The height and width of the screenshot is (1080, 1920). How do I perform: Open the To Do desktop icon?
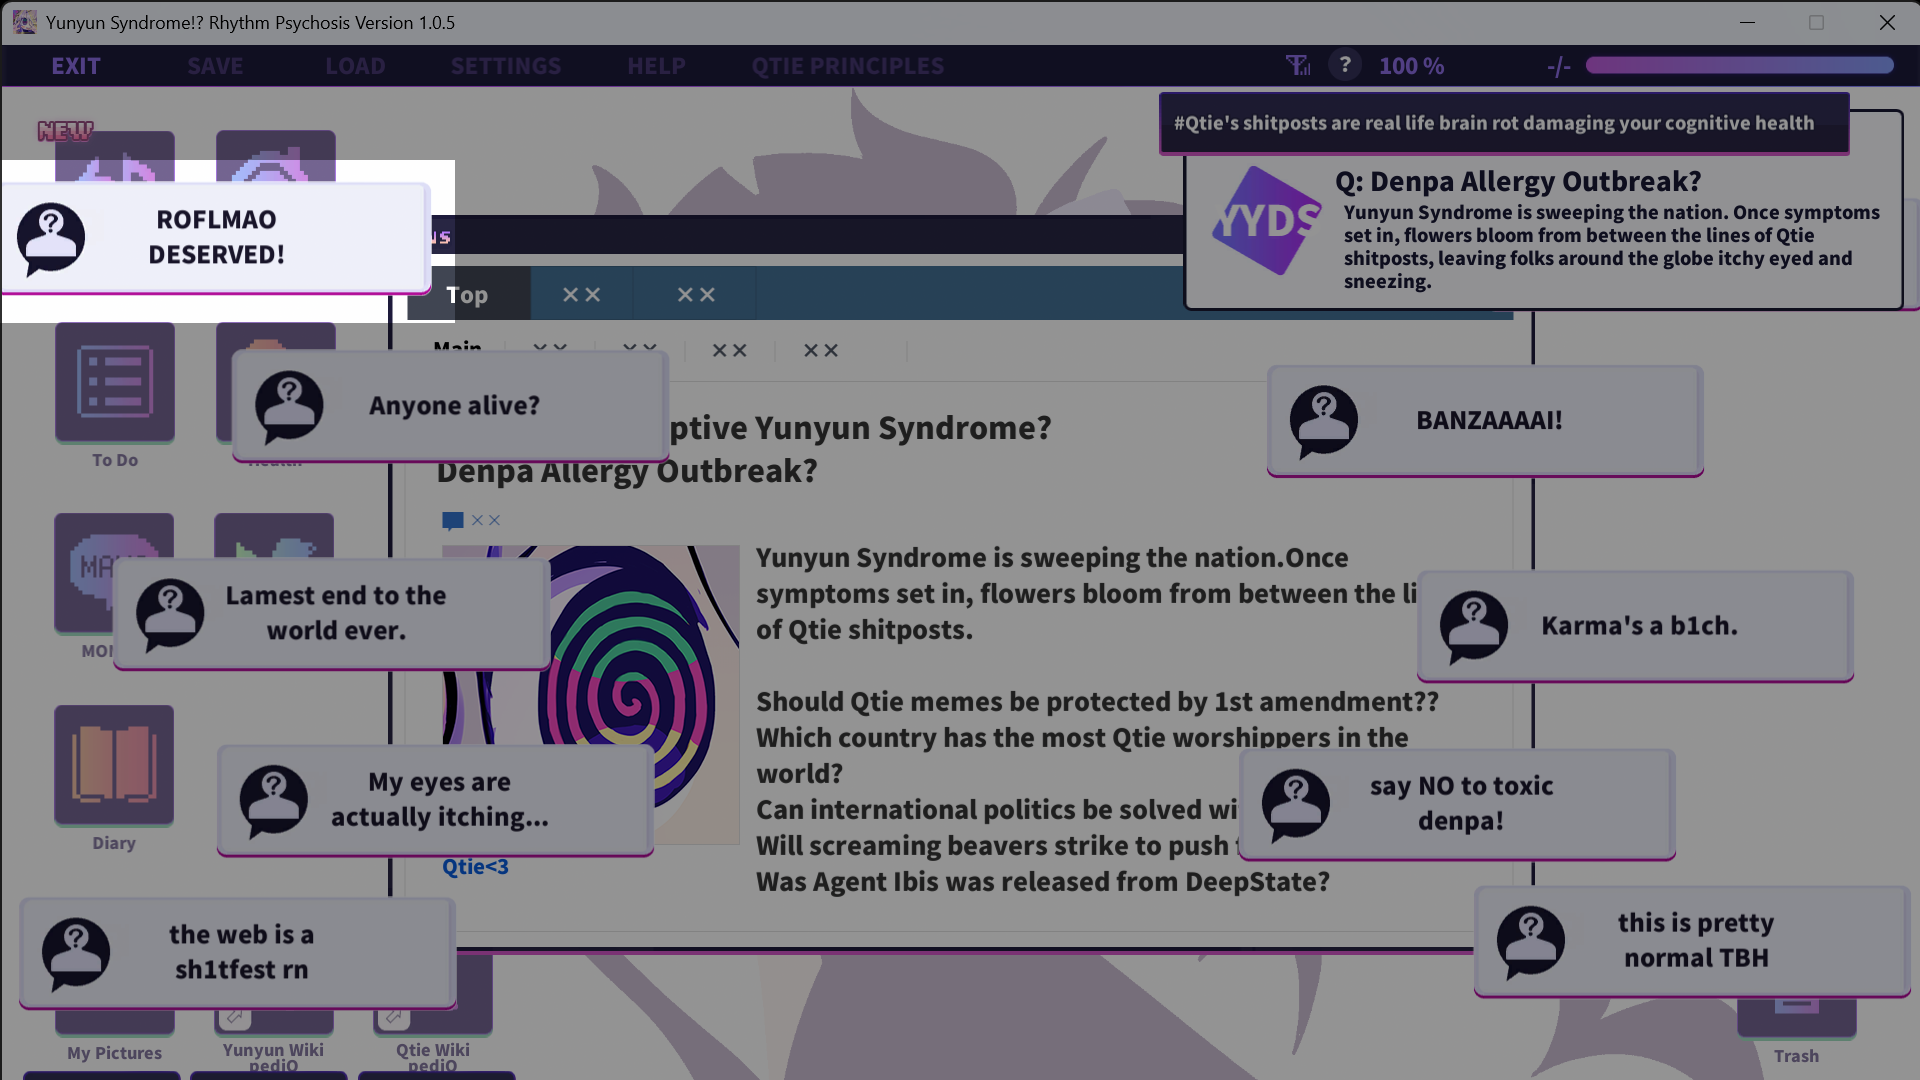click(x=115, y=383)
